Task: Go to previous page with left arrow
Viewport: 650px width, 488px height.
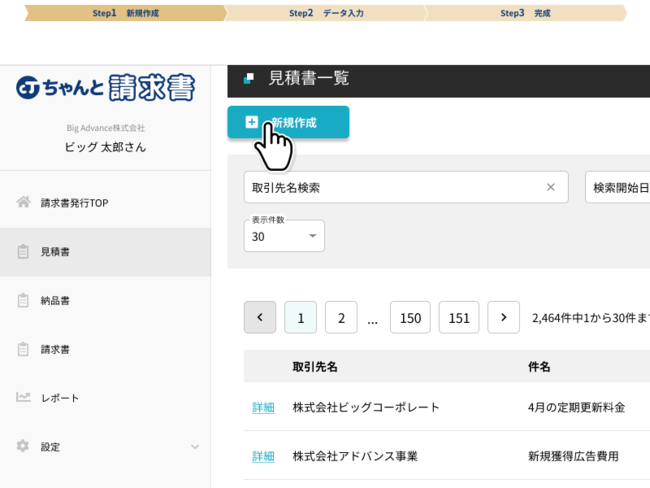Action: 260,317
